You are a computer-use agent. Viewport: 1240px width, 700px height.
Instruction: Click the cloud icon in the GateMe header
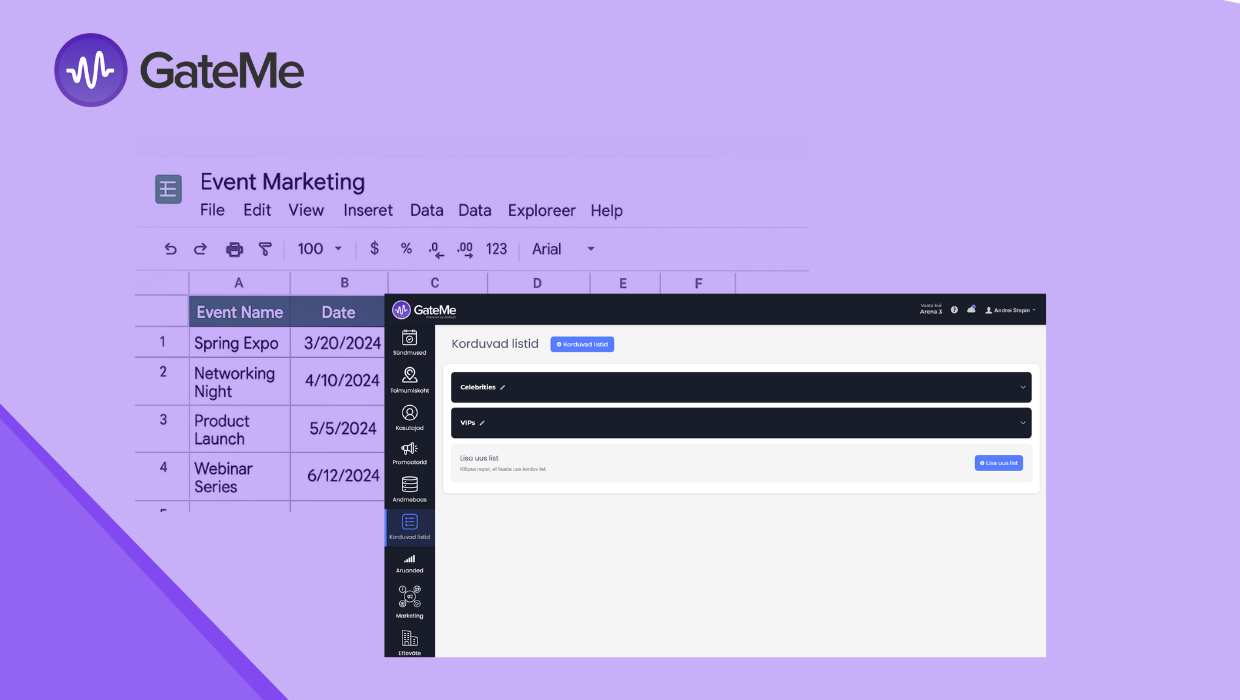pyautogui.click(x=970, y=309)
